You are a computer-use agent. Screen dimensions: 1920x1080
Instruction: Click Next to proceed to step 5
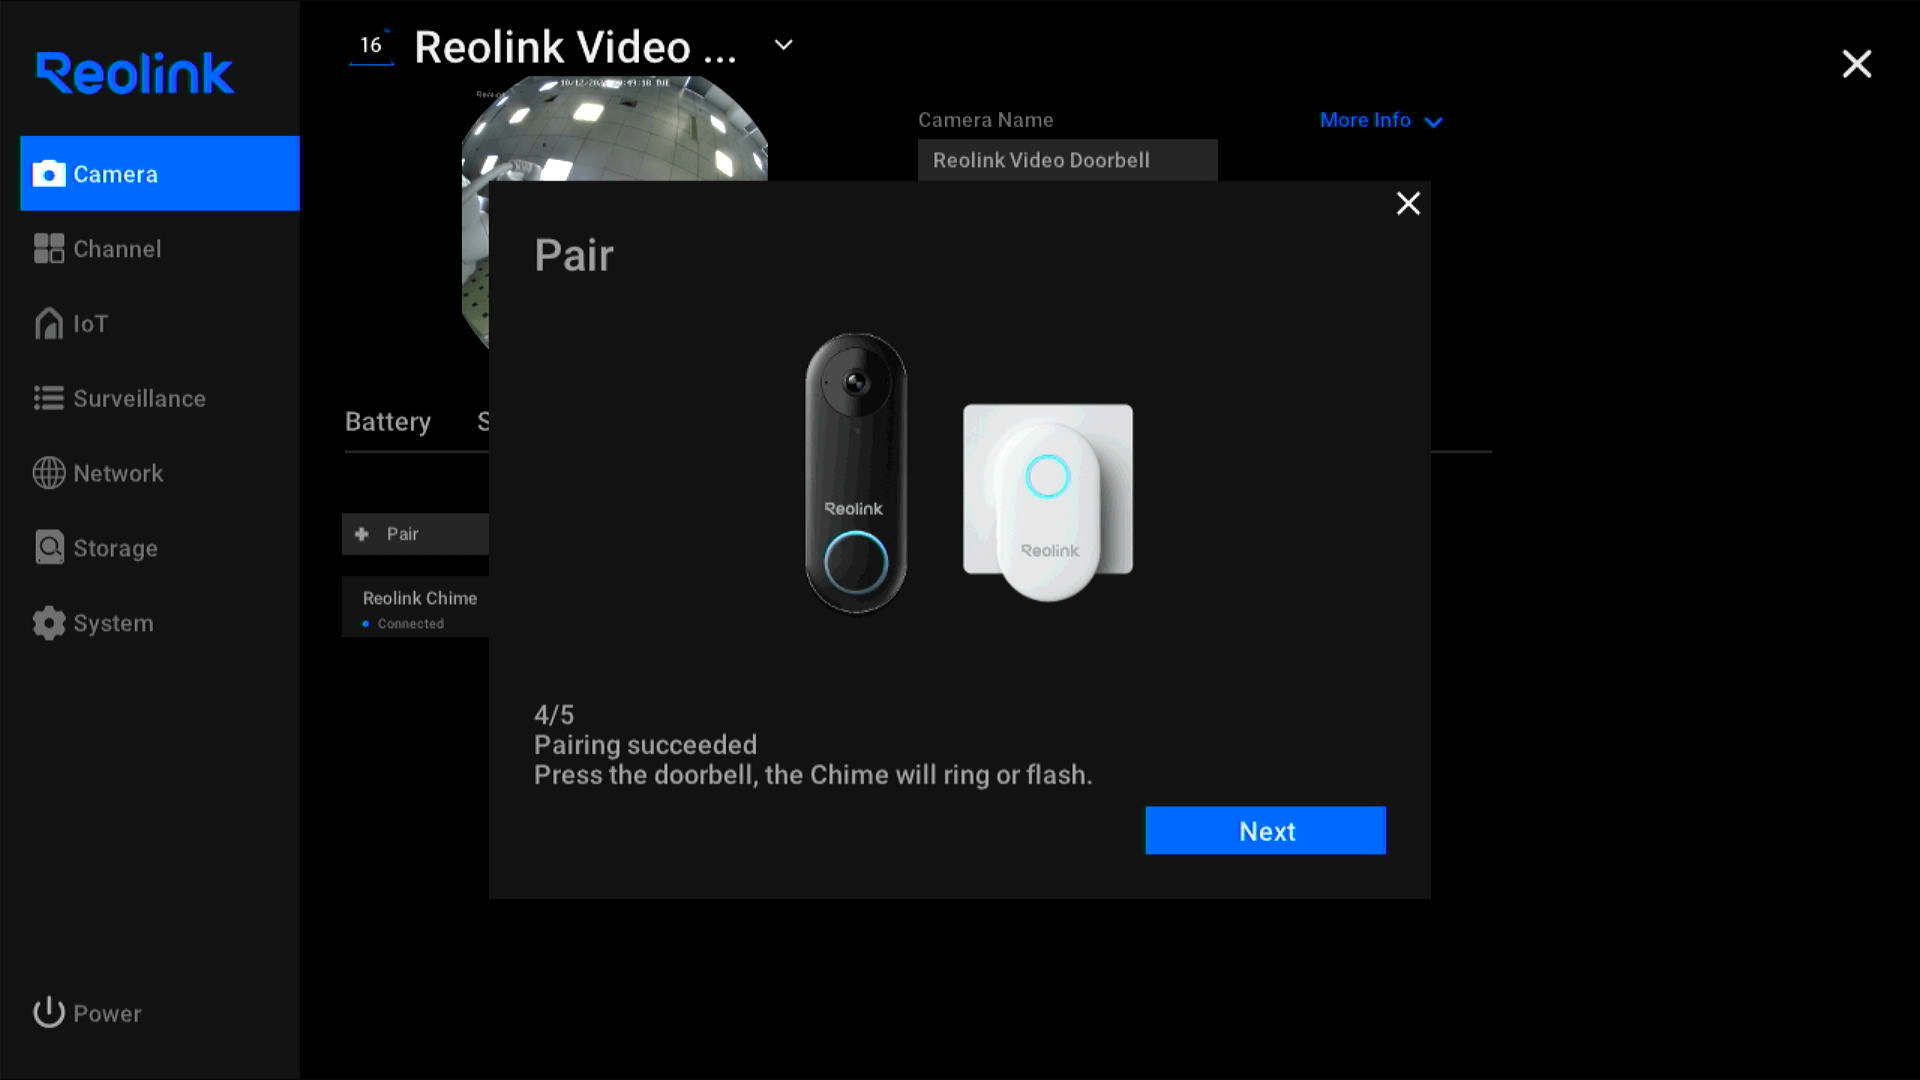coord(1266,829)
